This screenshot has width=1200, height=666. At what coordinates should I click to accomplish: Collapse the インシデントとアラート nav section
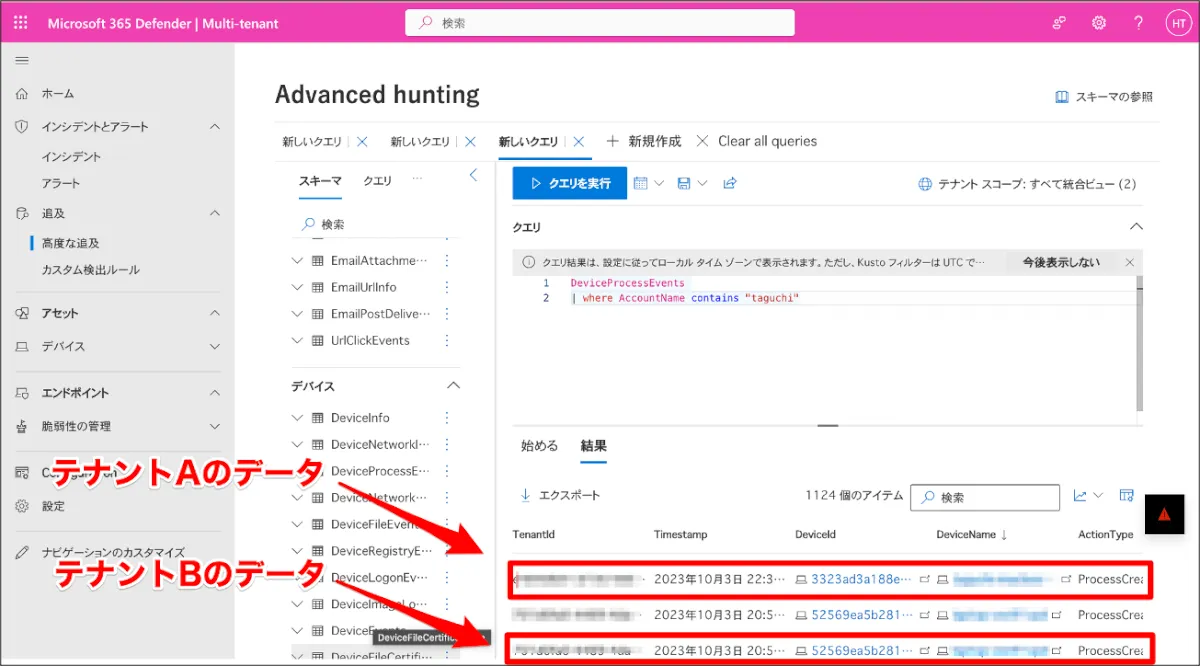[x=214, y=127]
